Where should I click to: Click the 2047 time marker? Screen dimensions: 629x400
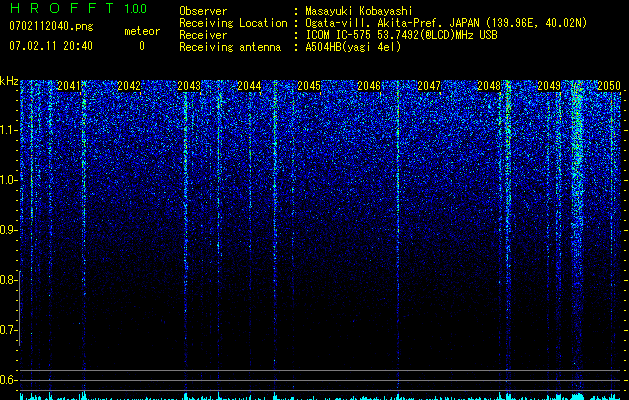(x=429, y=86)
